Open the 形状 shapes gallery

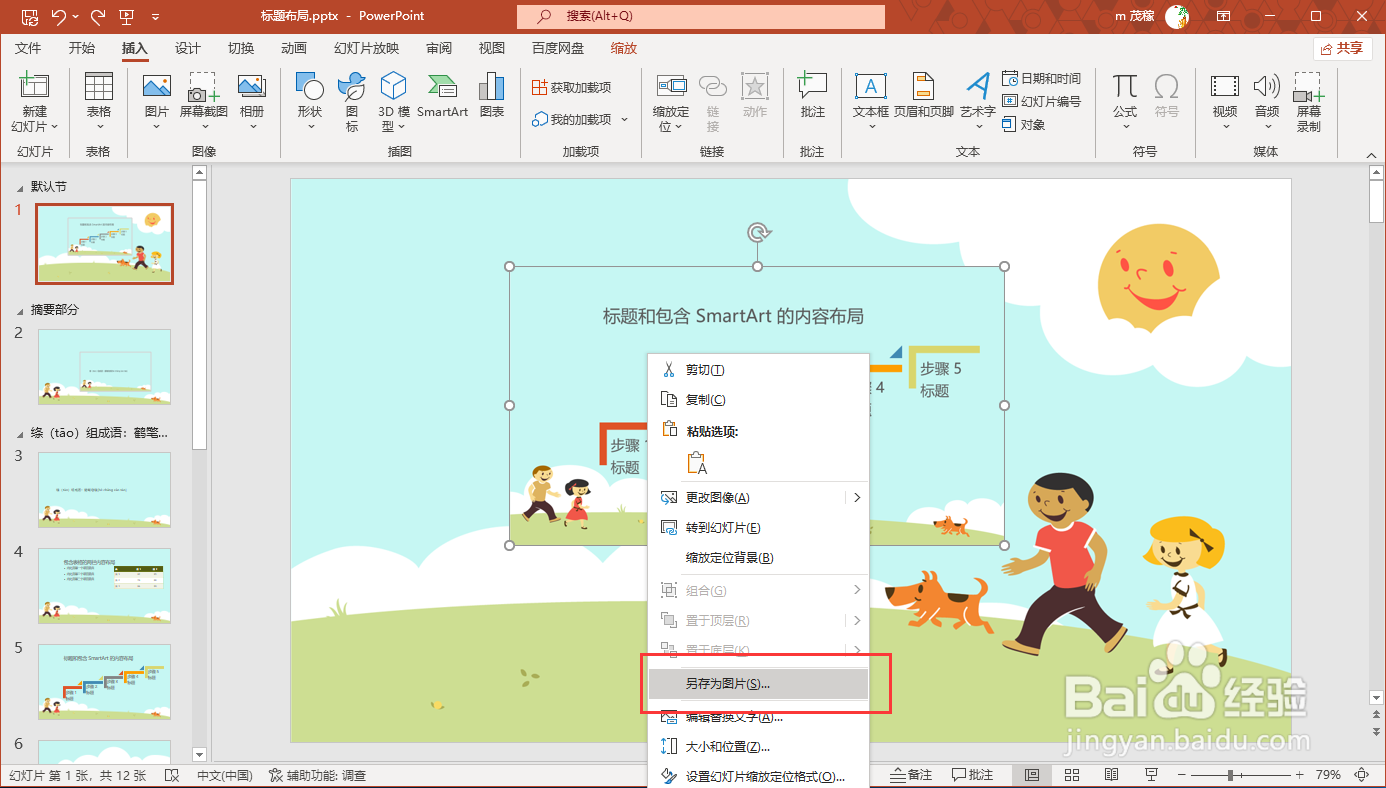(x=310, y=87)
